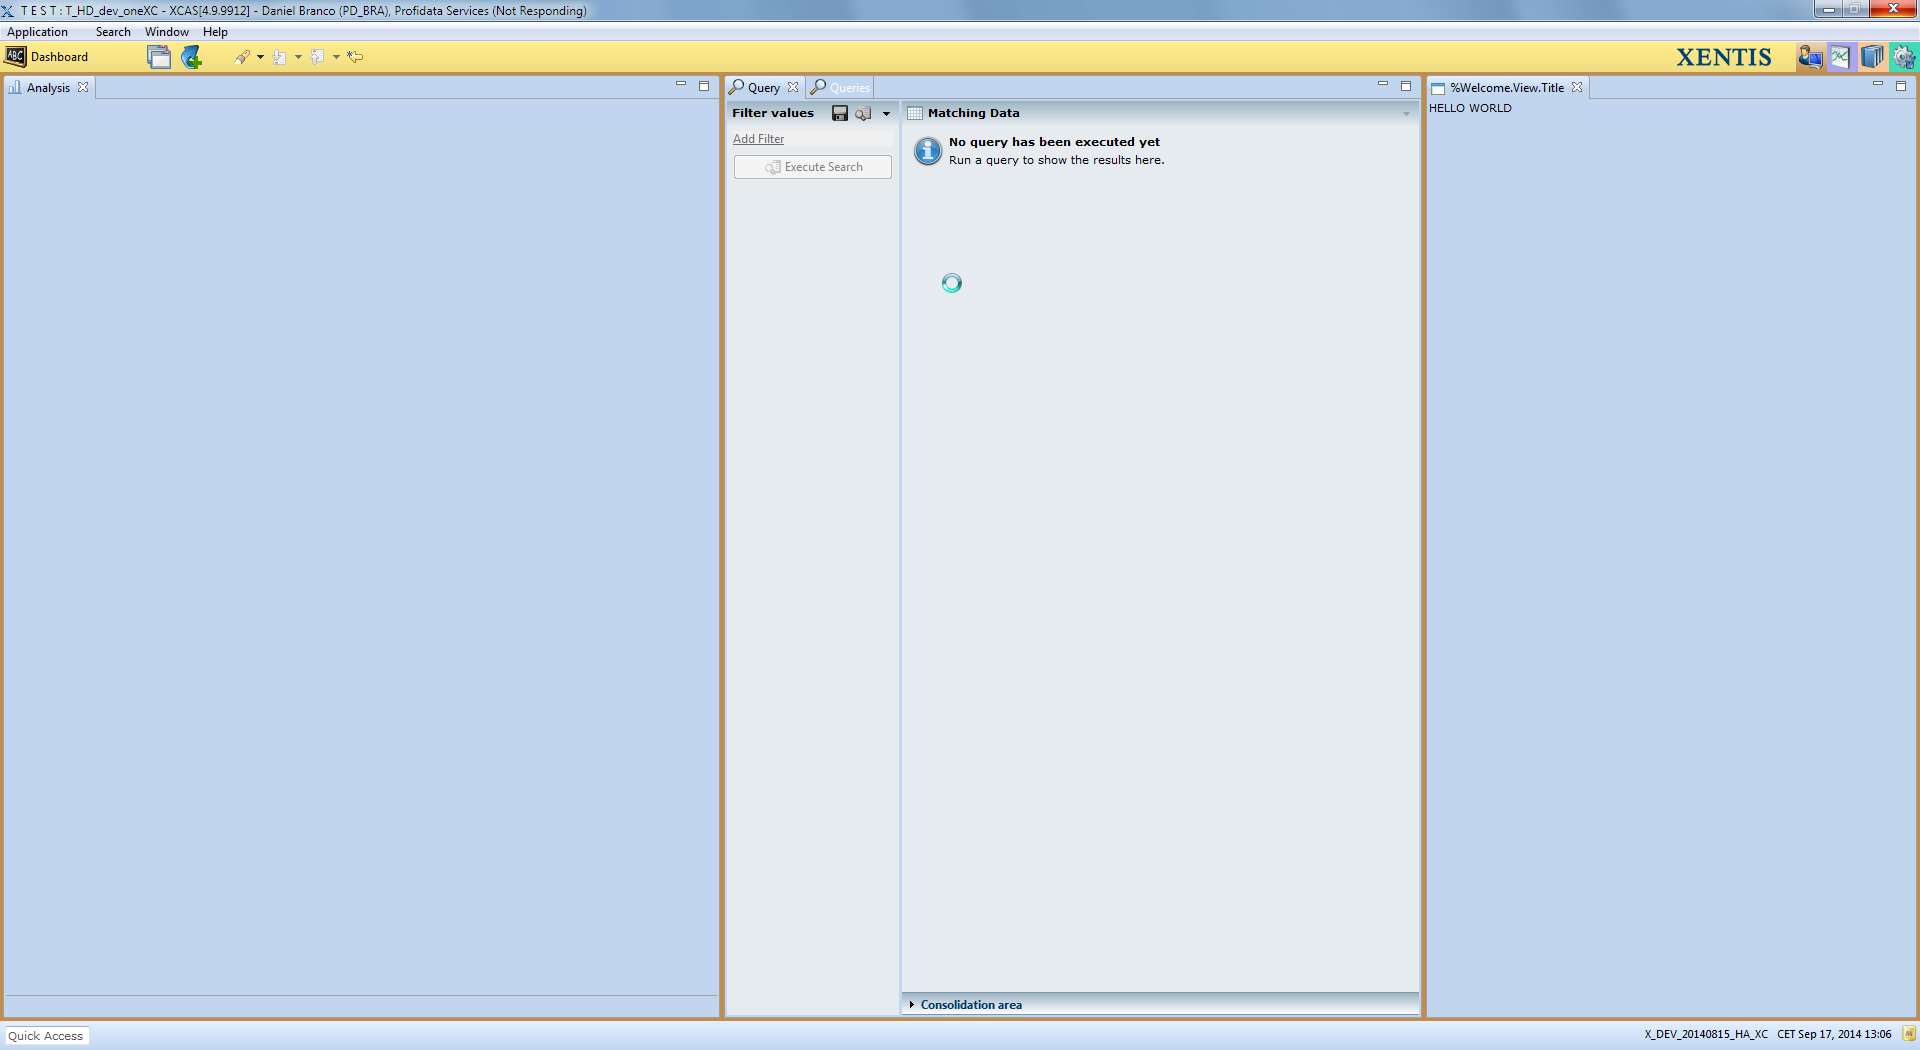Image resolution: width=1920 pixels, height=1050 pixels.
Task: Minimize the Analysis panel
Action: [x=681, y=84]
